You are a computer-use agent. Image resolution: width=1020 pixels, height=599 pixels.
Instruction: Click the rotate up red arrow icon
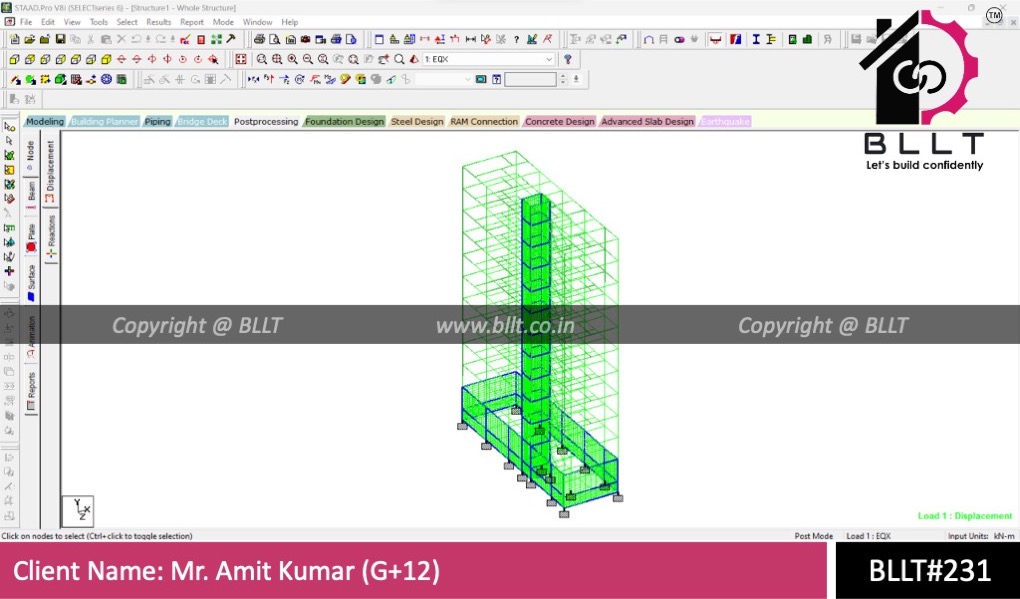(122, 59)
